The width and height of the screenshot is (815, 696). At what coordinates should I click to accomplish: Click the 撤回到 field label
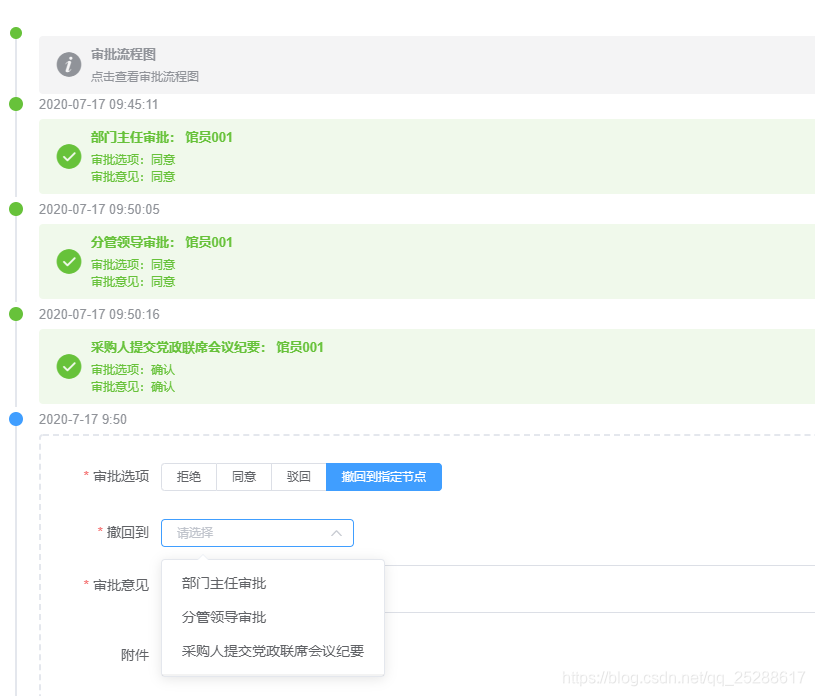(127, 532)
